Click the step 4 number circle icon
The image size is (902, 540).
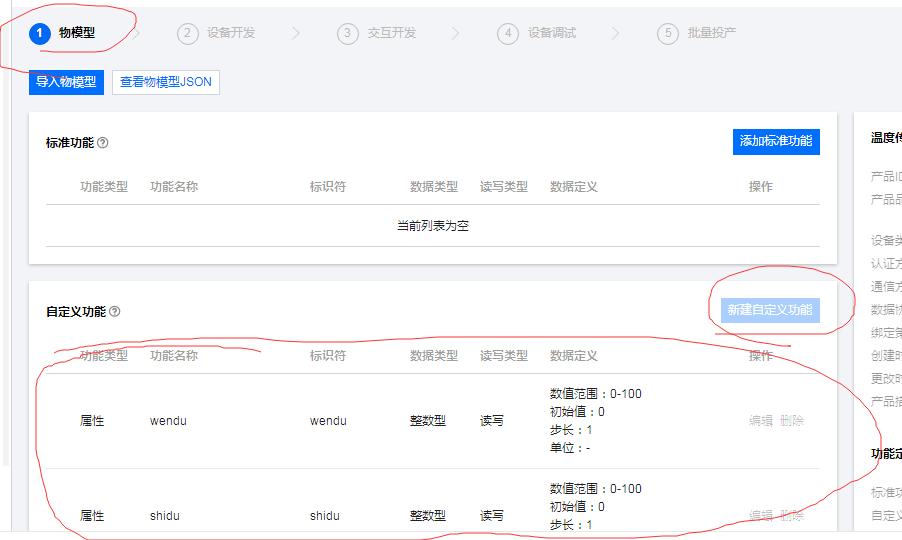(x=508, y=33)
